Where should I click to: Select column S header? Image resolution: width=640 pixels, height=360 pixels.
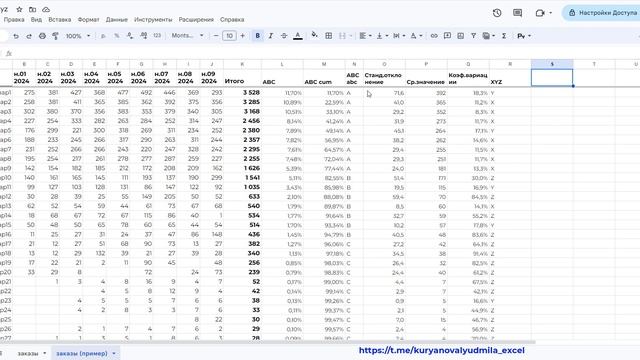(552, 64)
